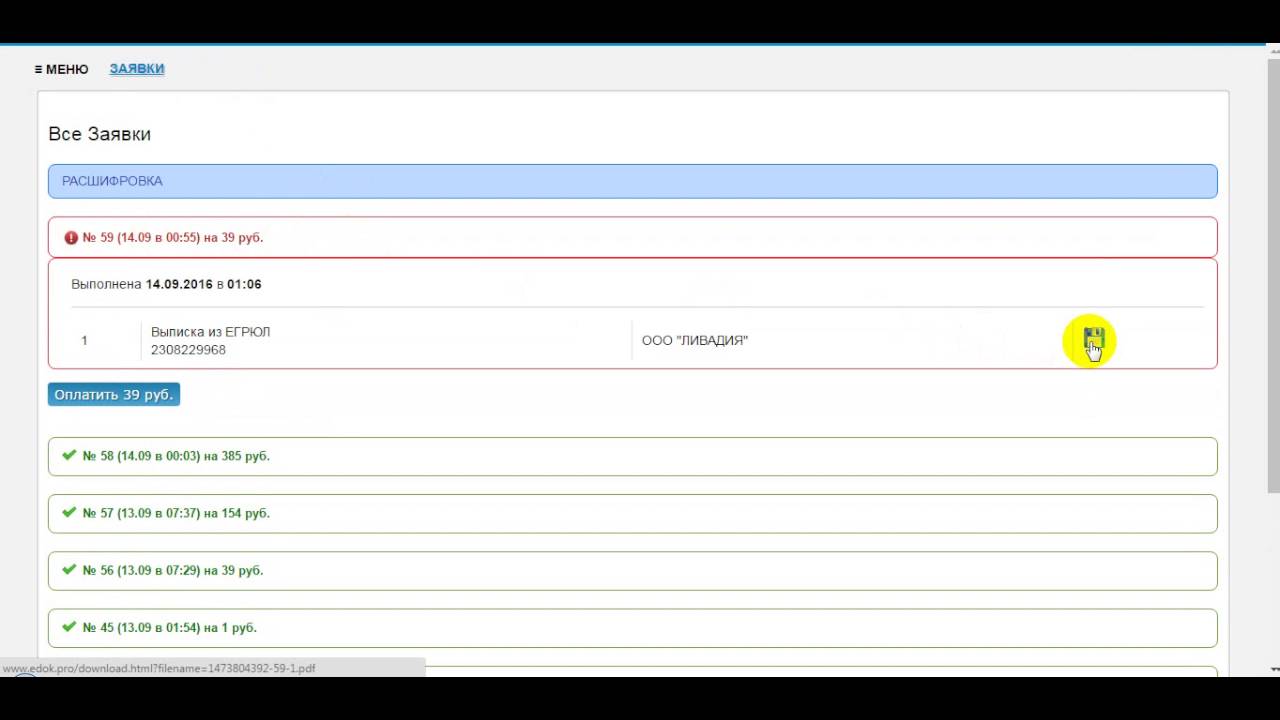
Task: Click the red error icon on № 59
Action: coord(71,238)
